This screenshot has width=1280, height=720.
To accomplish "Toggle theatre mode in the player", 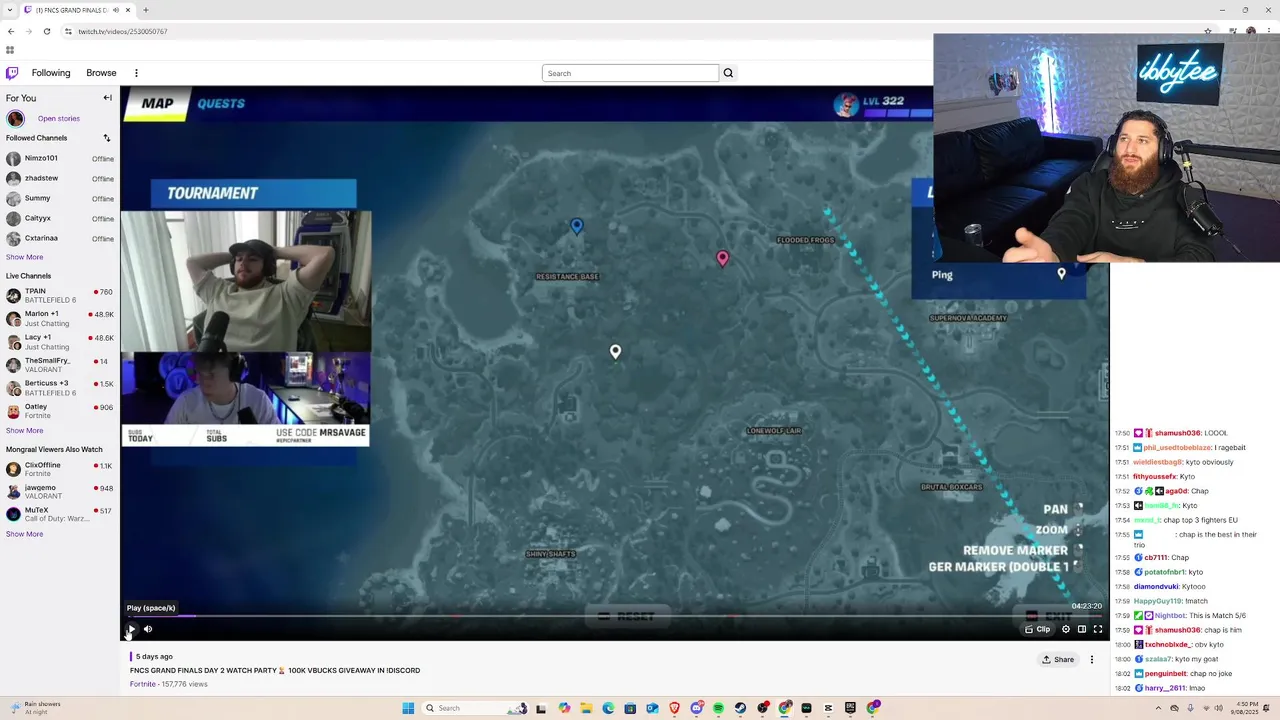I will coord(1082,629).
